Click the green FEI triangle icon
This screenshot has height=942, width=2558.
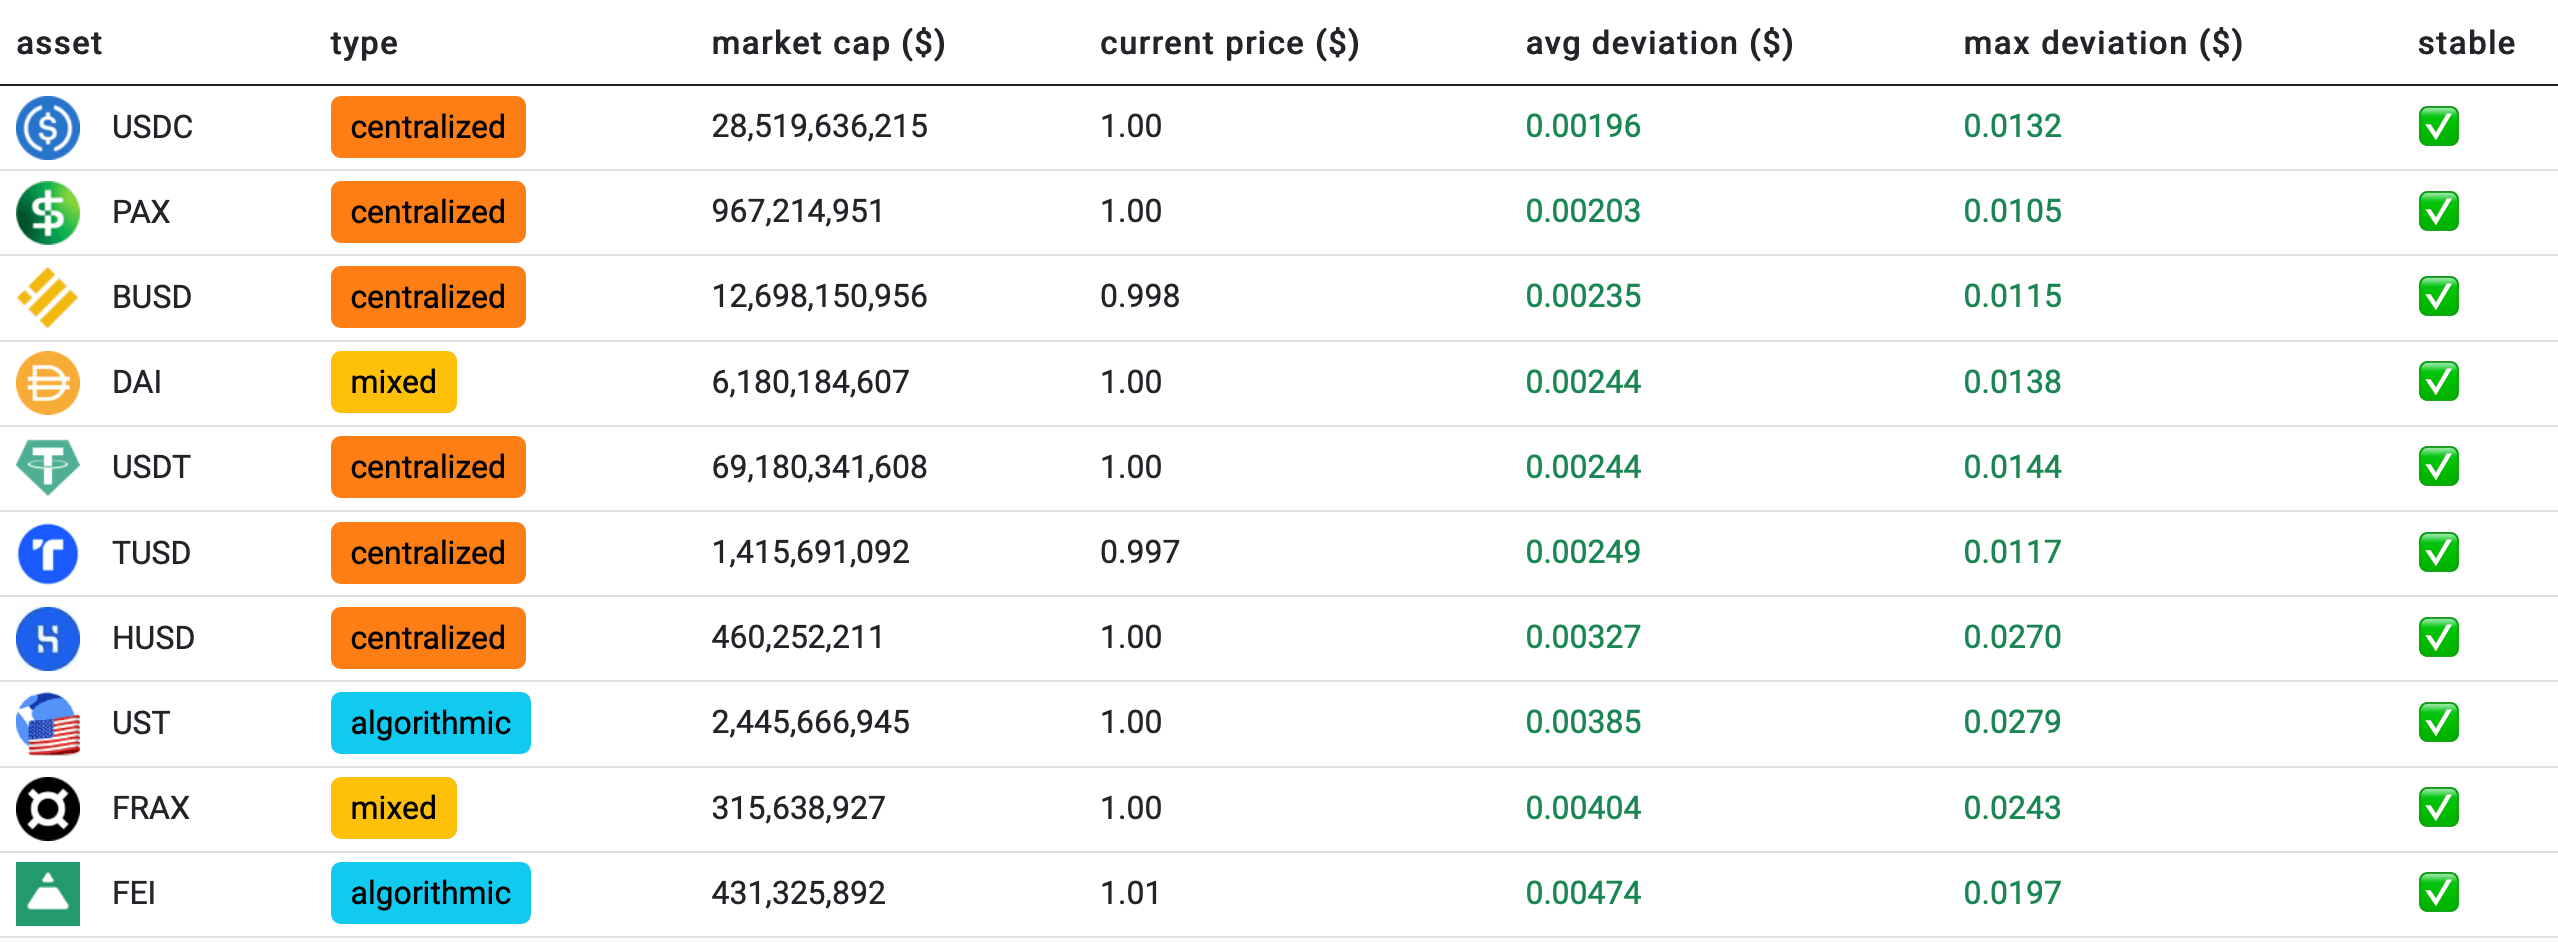[x=48, y=893]
